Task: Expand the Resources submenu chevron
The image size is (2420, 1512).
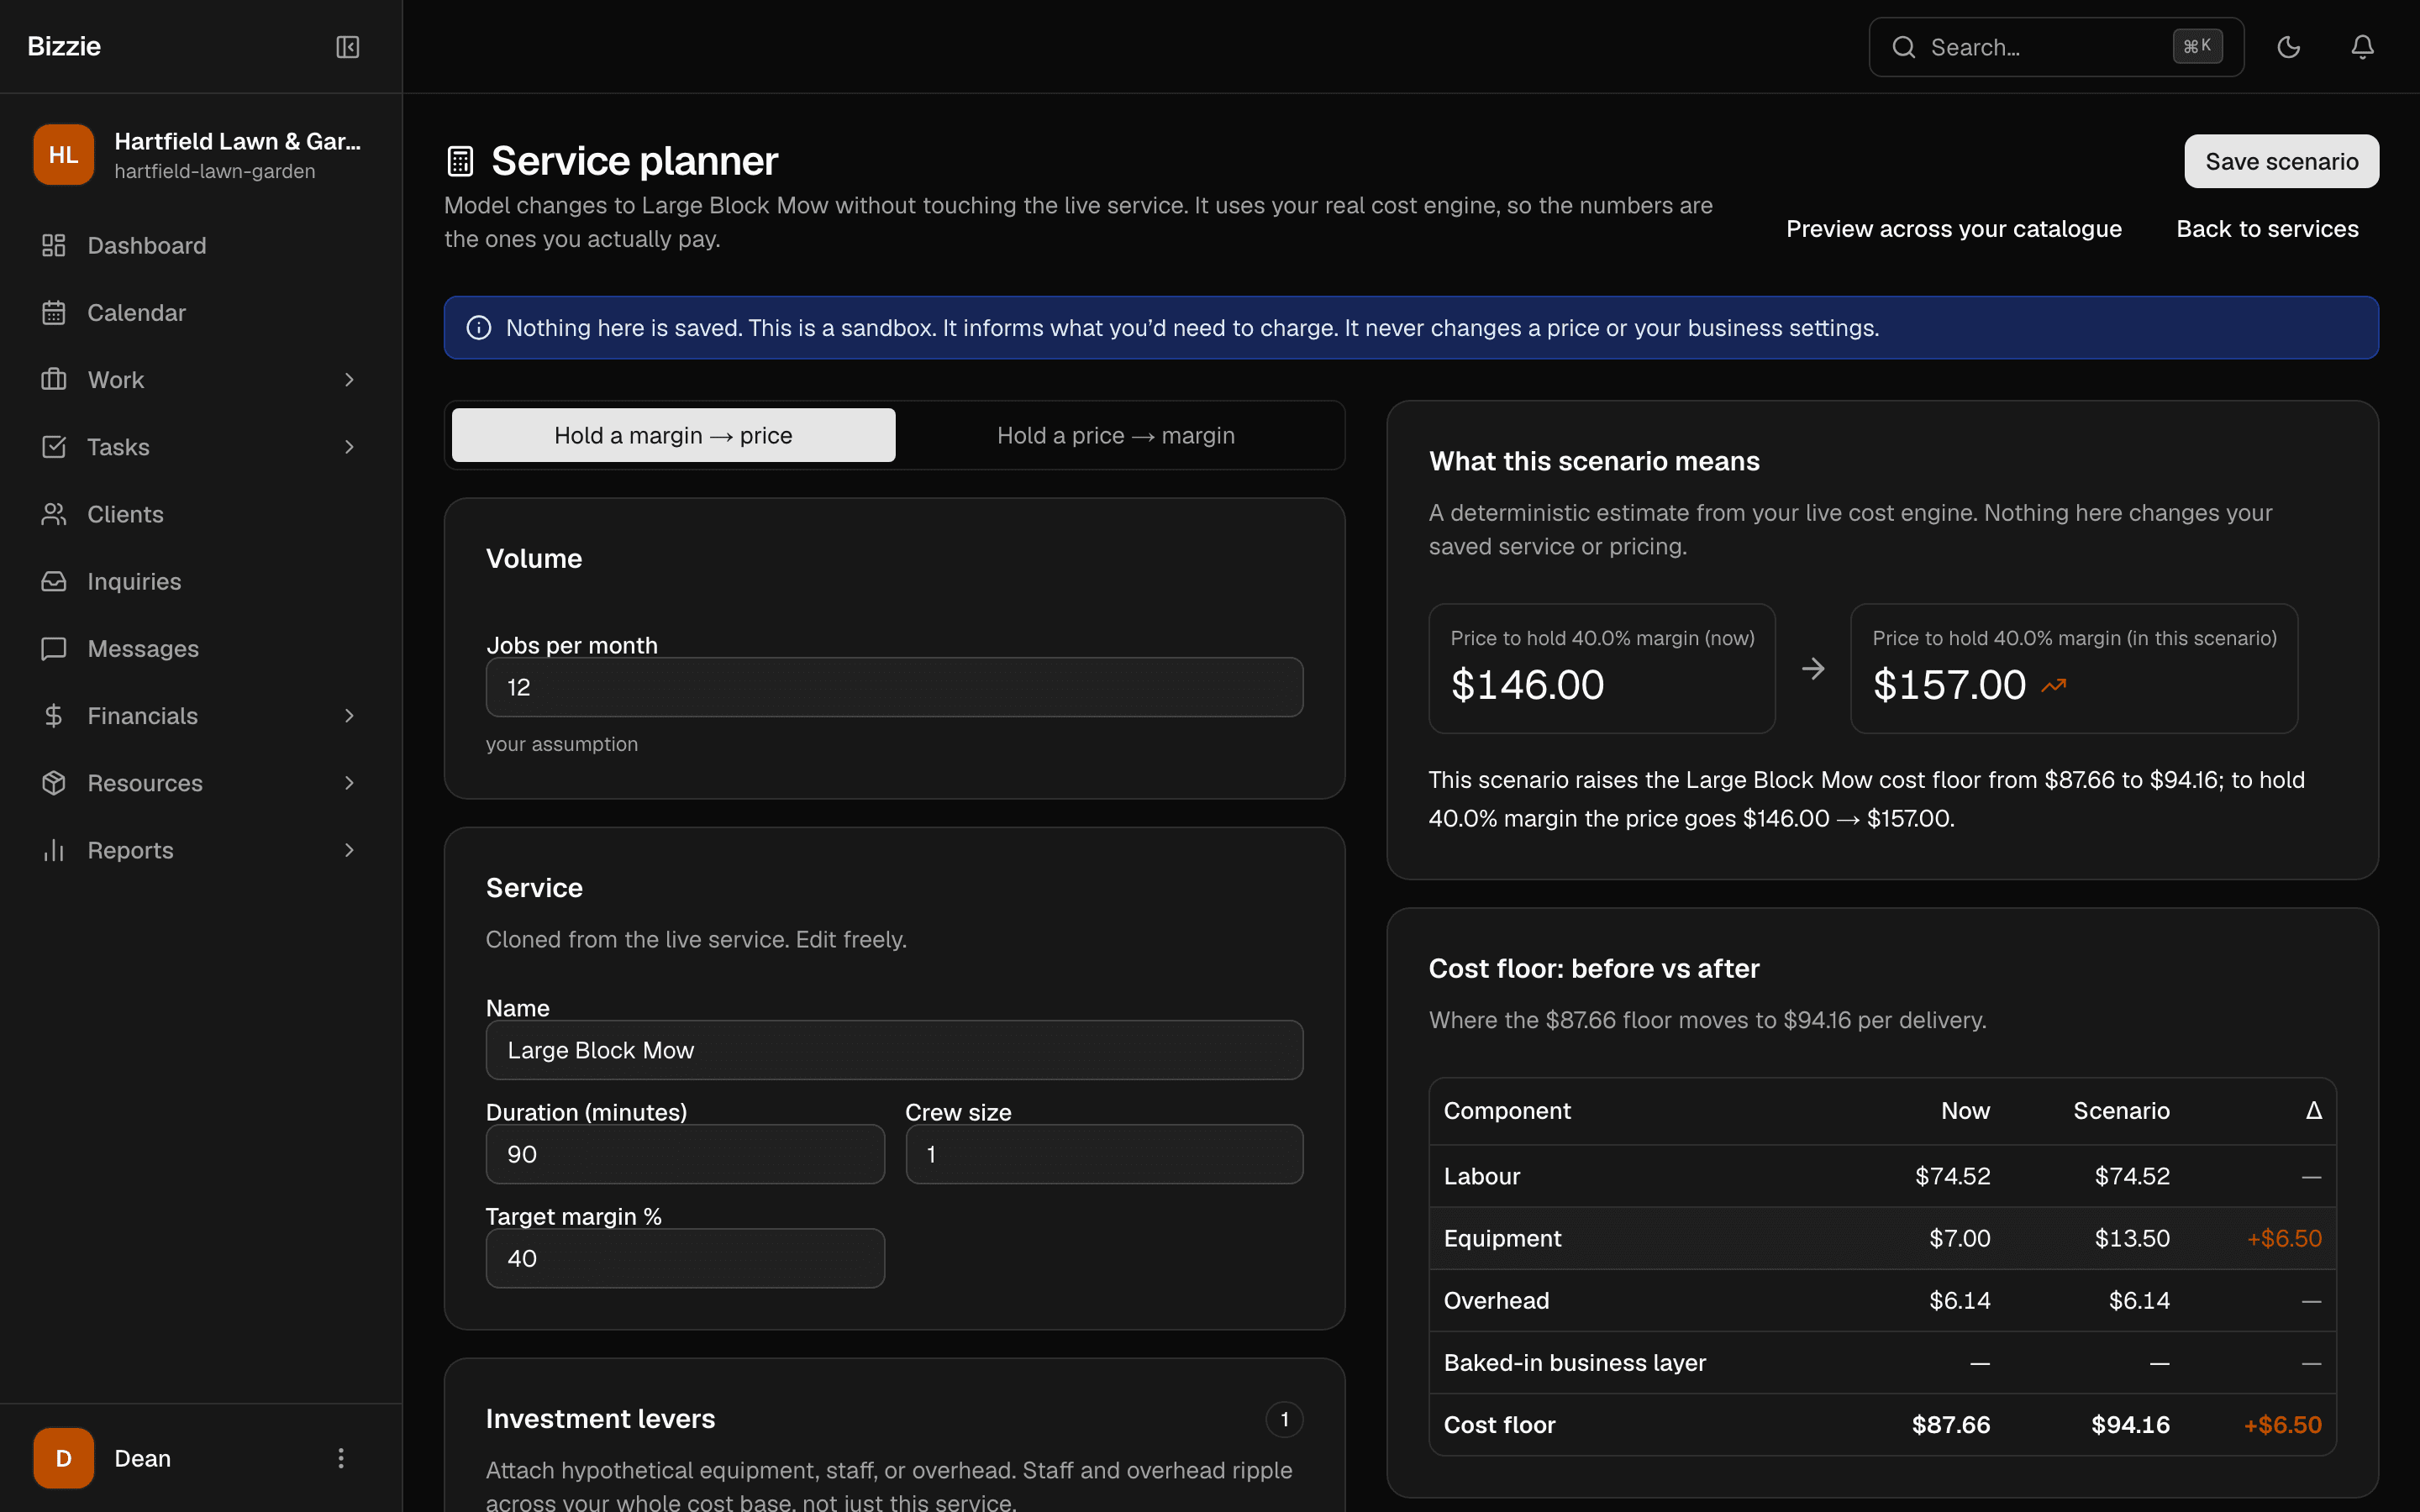Action: pos(349,783)
